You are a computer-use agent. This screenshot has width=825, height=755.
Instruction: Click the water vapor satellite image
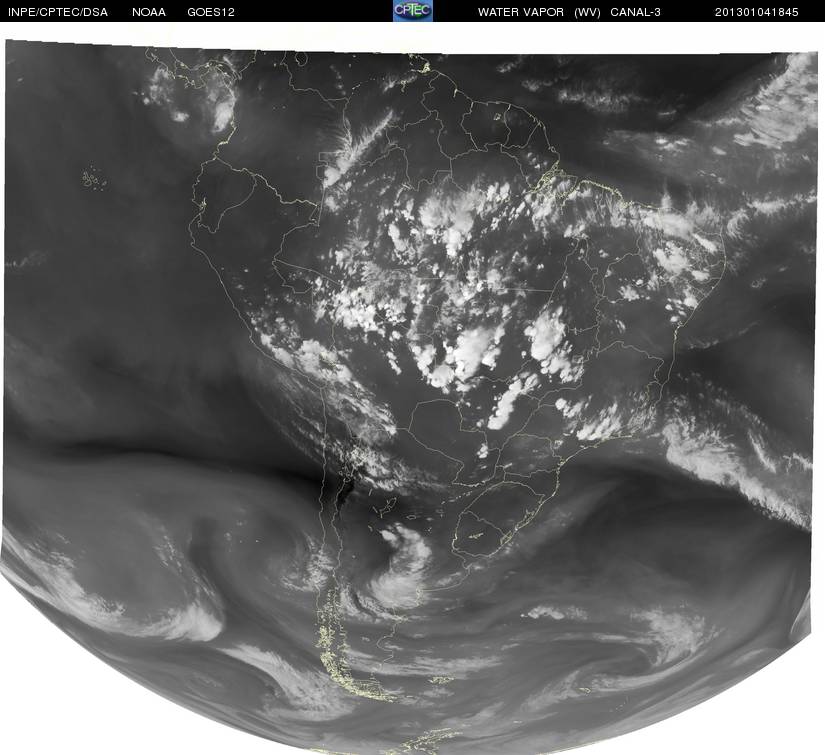tap(408, 397)
